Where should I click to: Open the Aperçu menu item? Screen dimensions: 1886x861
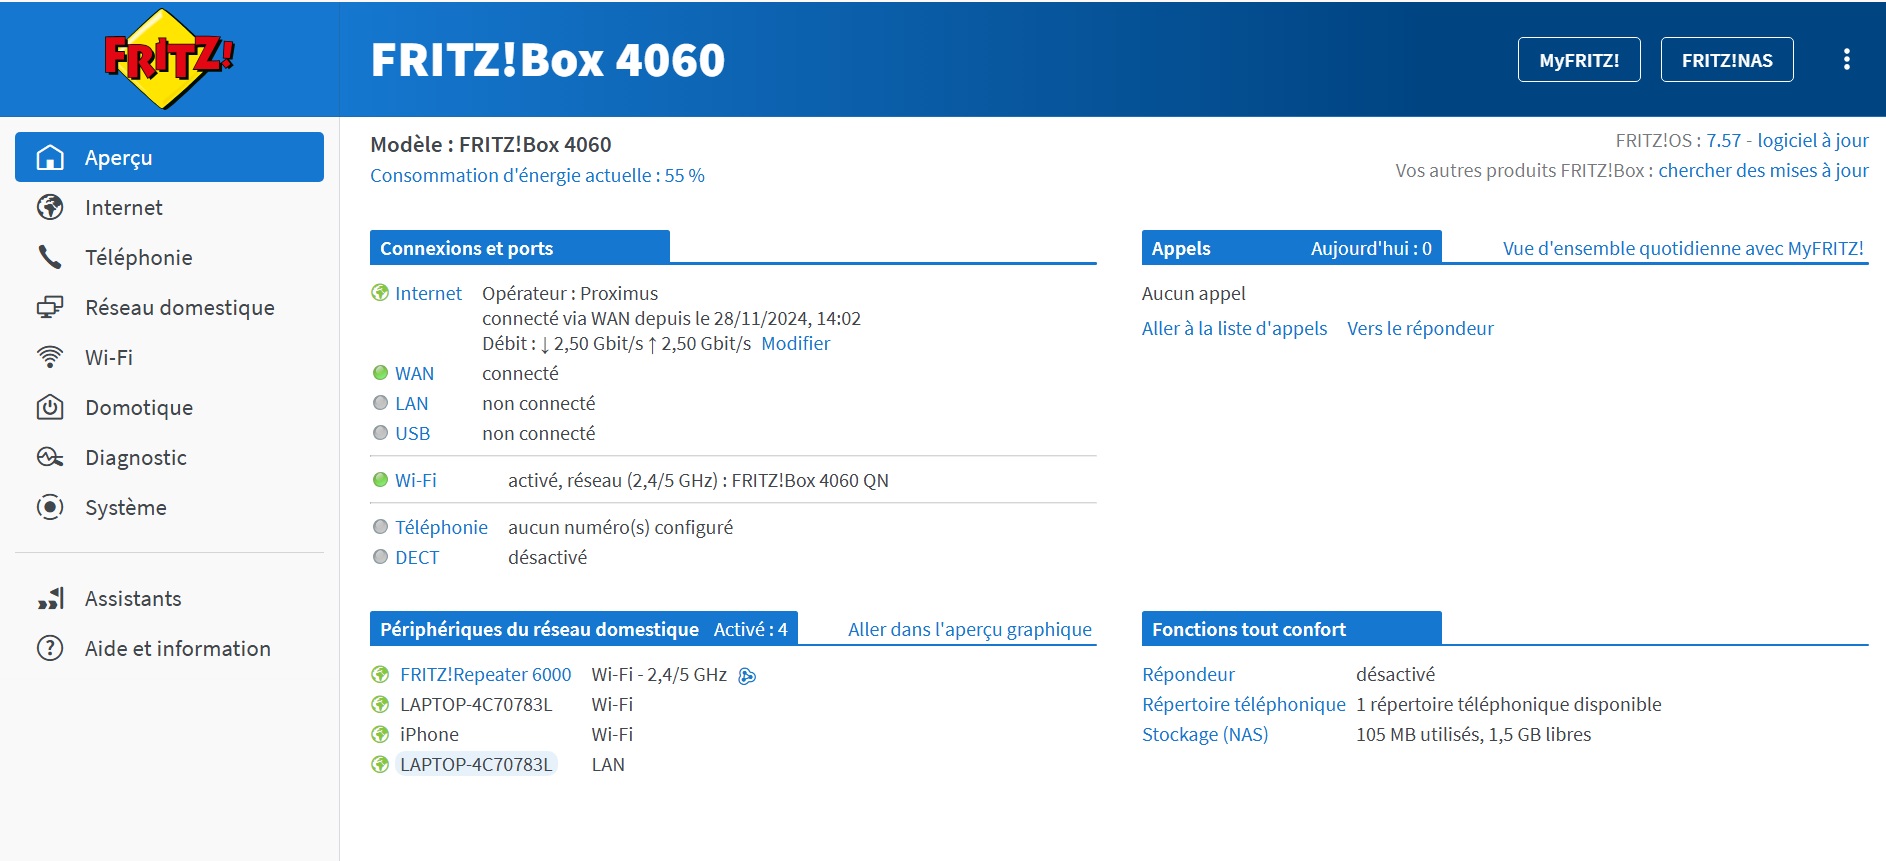pos(169,157)
